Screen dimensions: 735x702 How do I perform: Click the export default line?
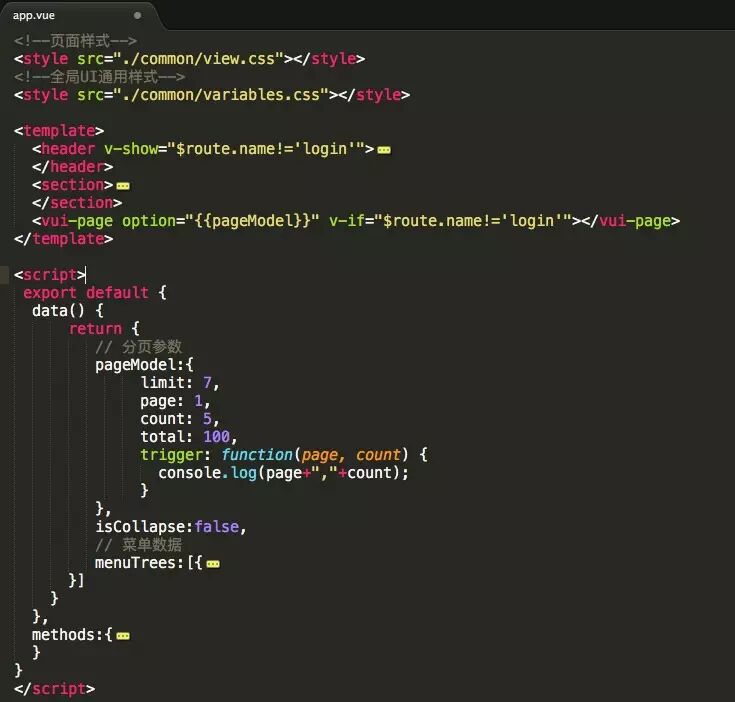click(95, 293)
